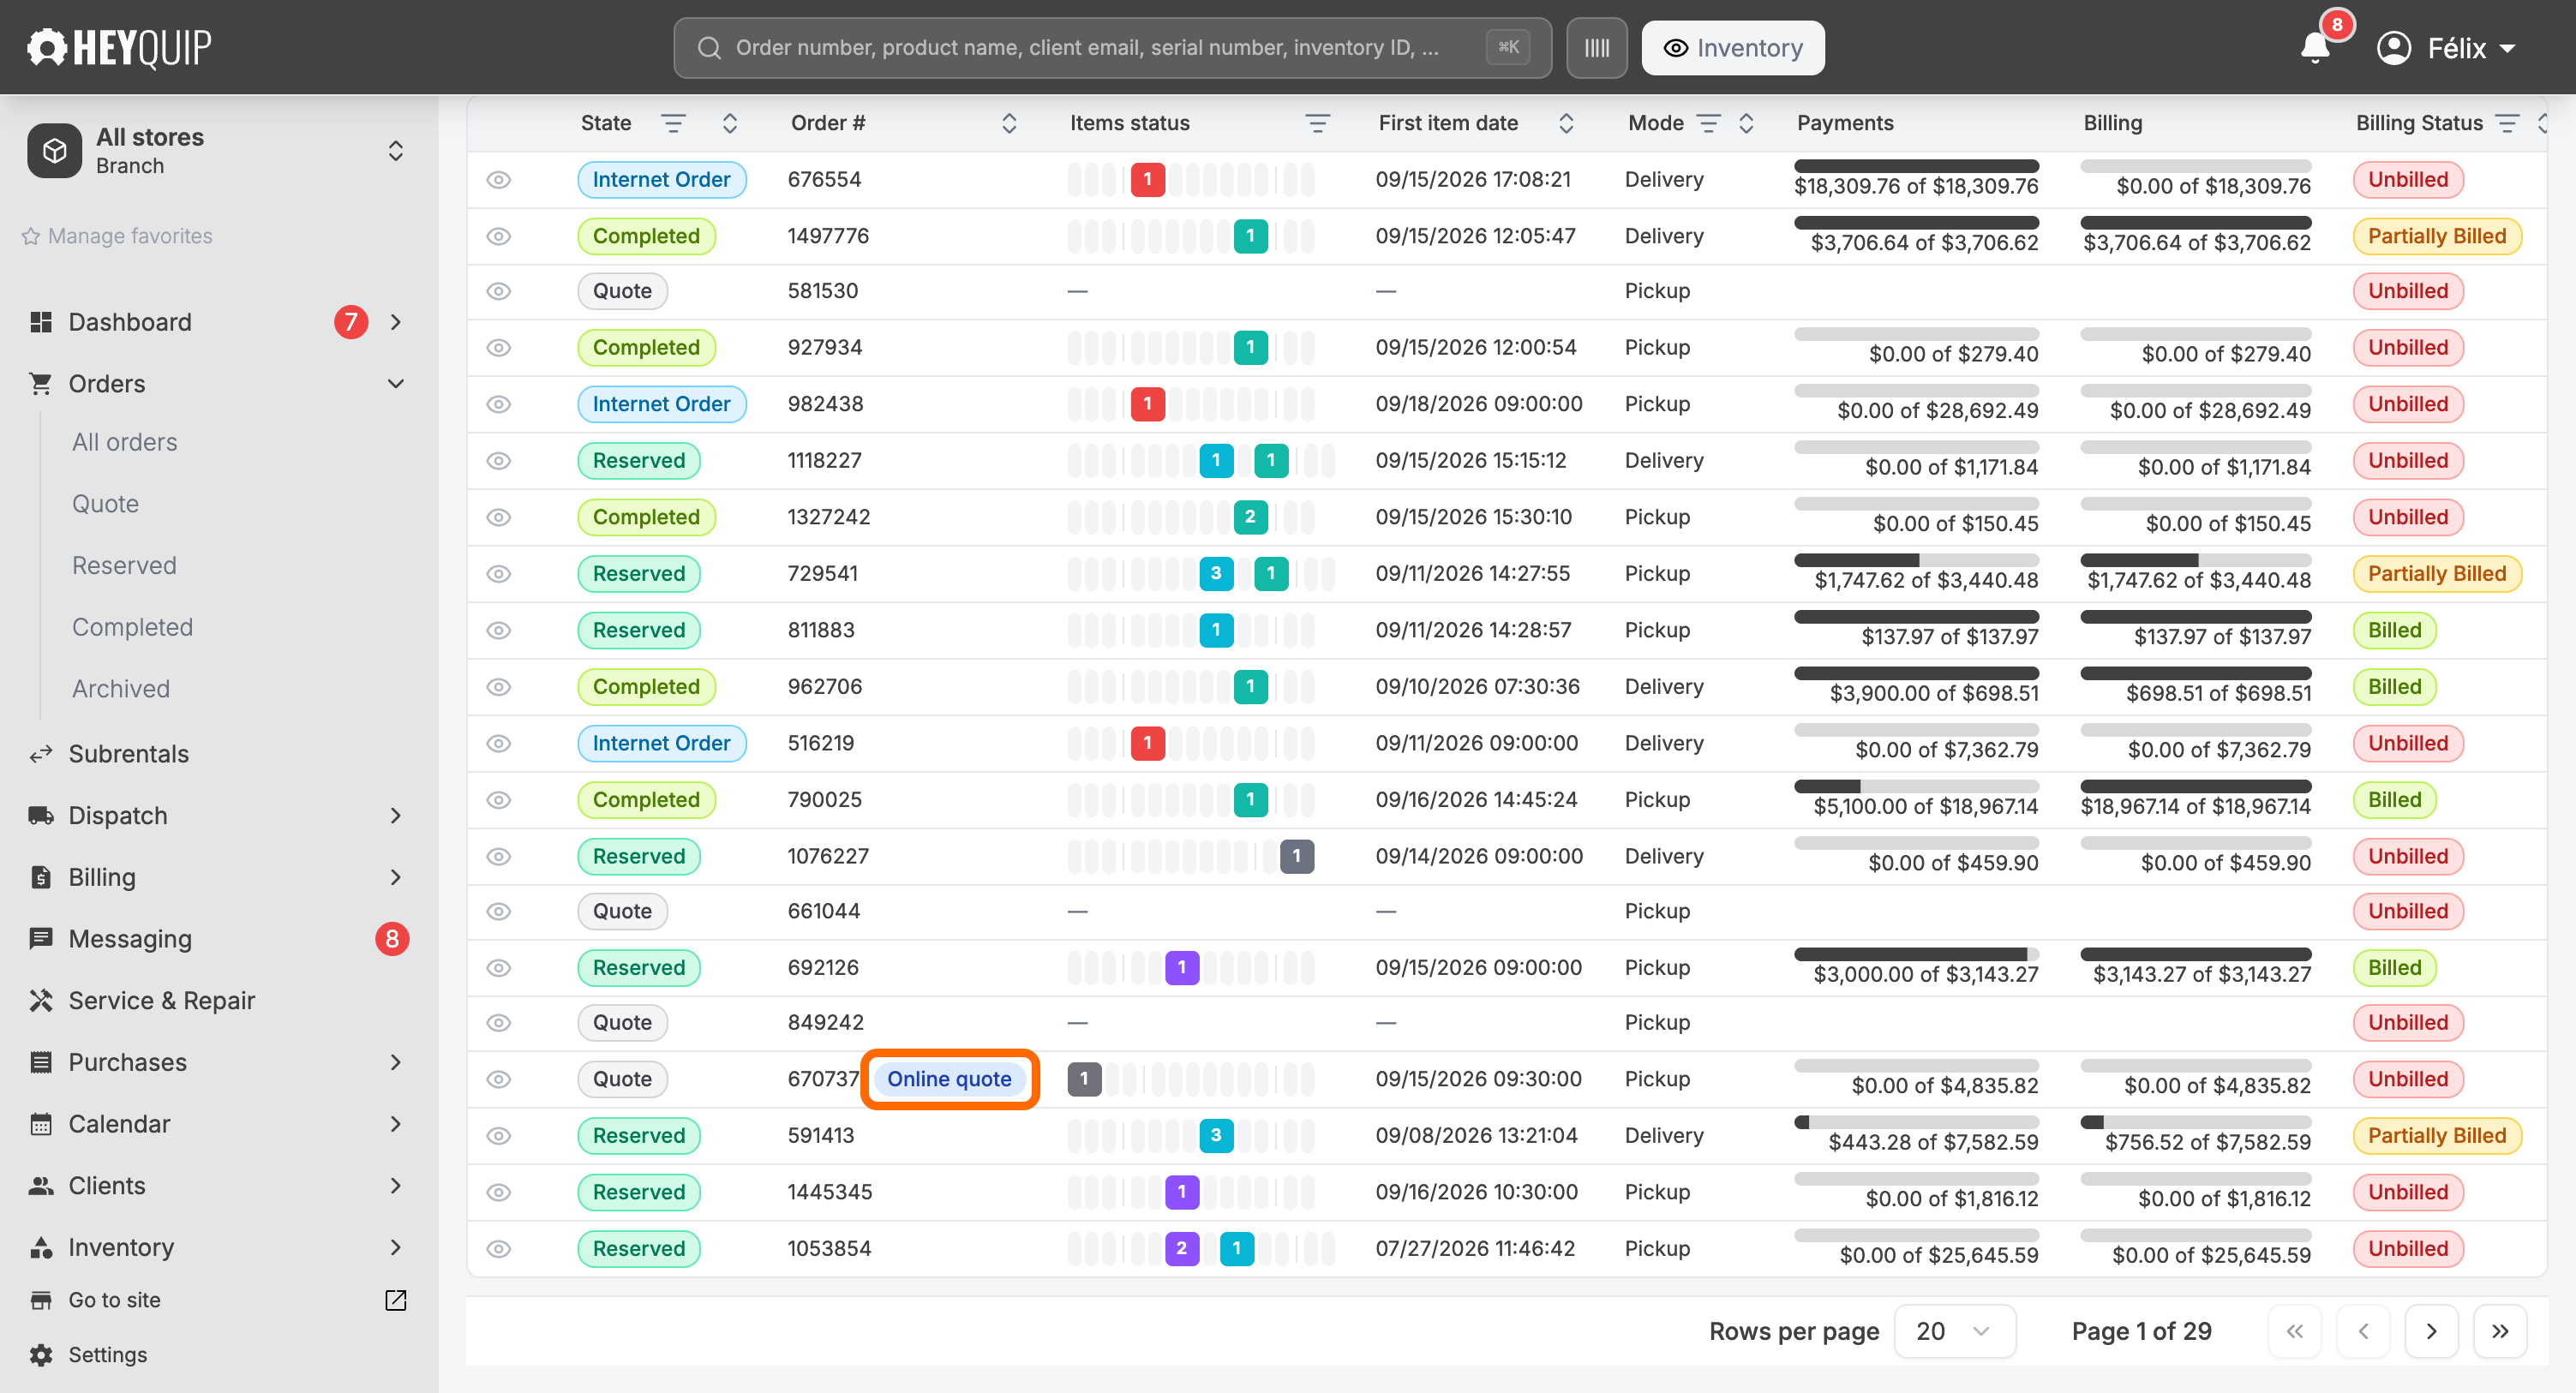Click the Inventory button in the top bar
Image resolution: width=2576 pixels, height=1393 pixels.
click(1732, 48)
